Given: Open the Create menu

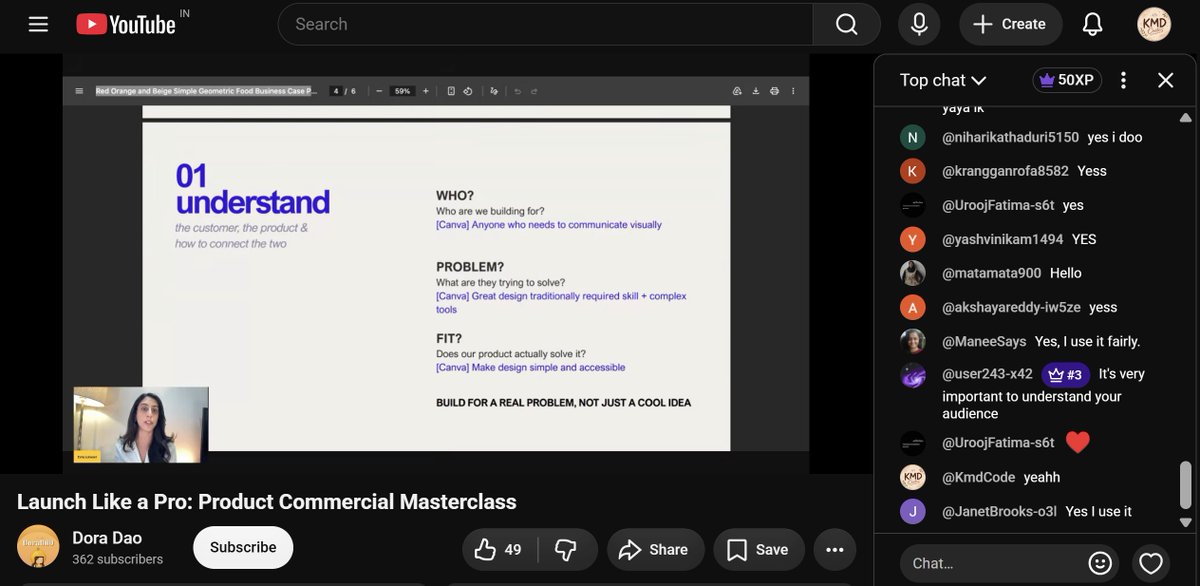Looking at the screenshot, I should (1009, 24).
